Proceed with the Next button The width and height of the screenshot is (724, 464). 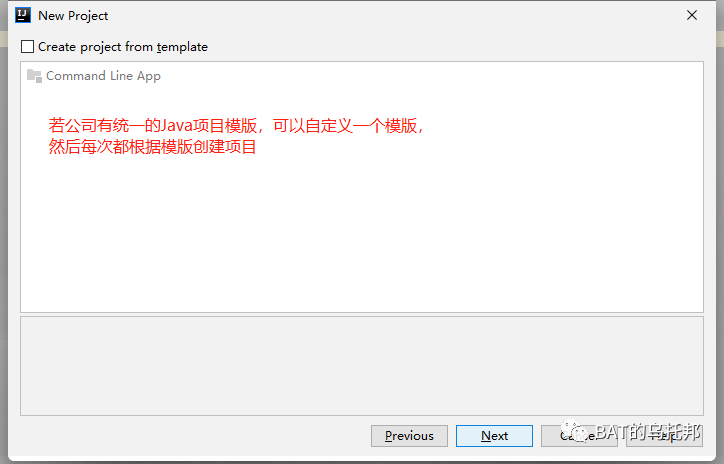(494, 436)
